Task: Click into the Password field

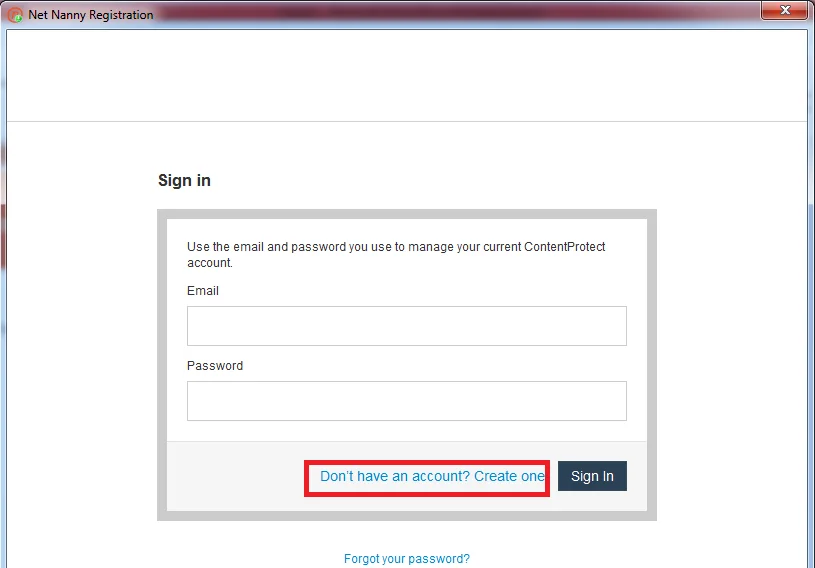Action: tap(406, 401)
